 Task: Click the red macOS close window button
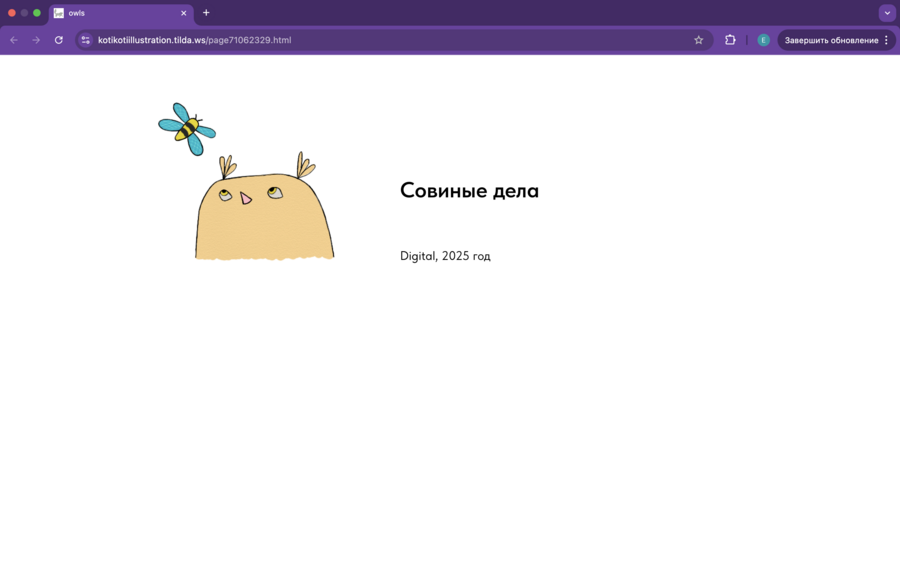pos(11,13)
